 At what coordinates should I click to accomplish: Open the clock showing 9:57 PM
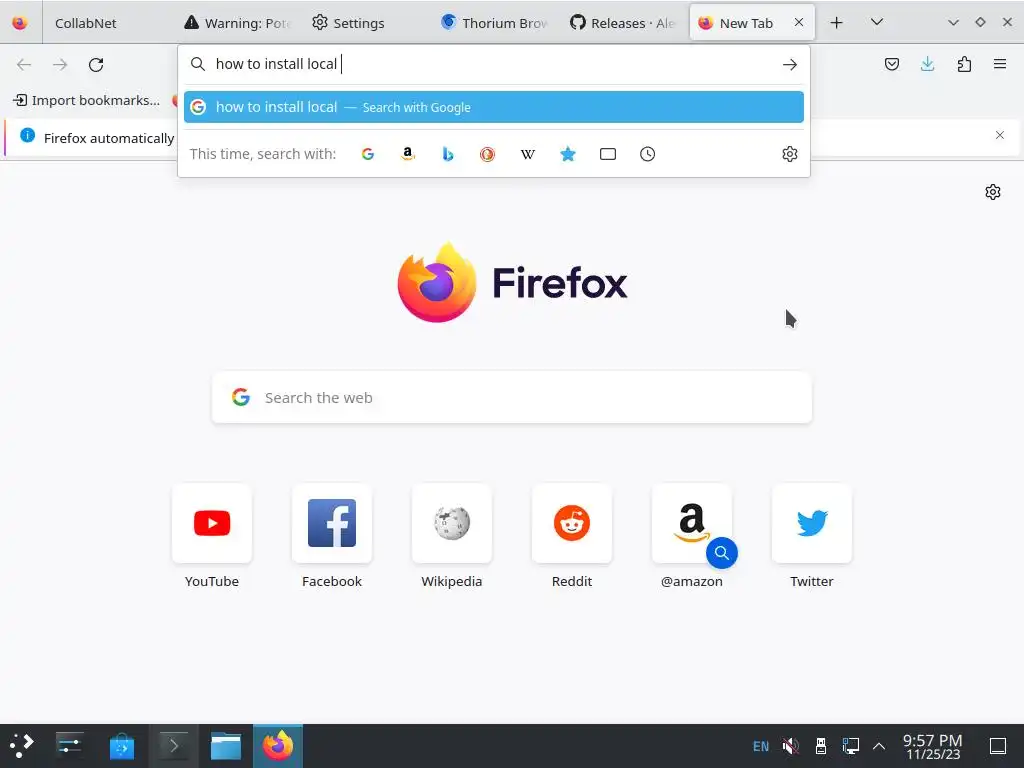tap(933, 746)
